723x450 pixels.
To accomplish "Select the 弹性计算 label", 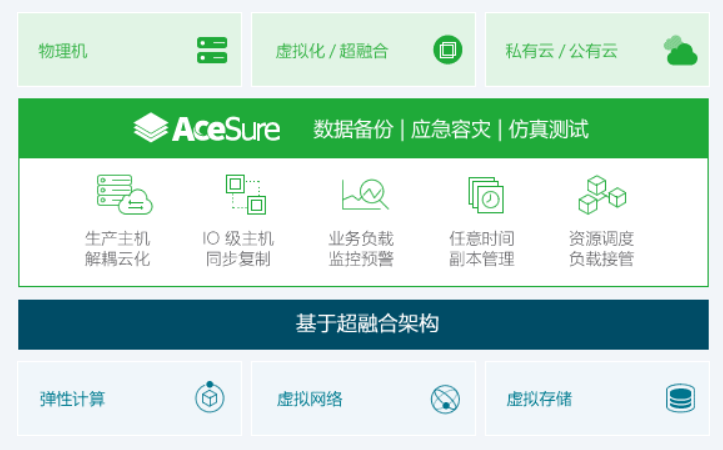I will (72, 399).
